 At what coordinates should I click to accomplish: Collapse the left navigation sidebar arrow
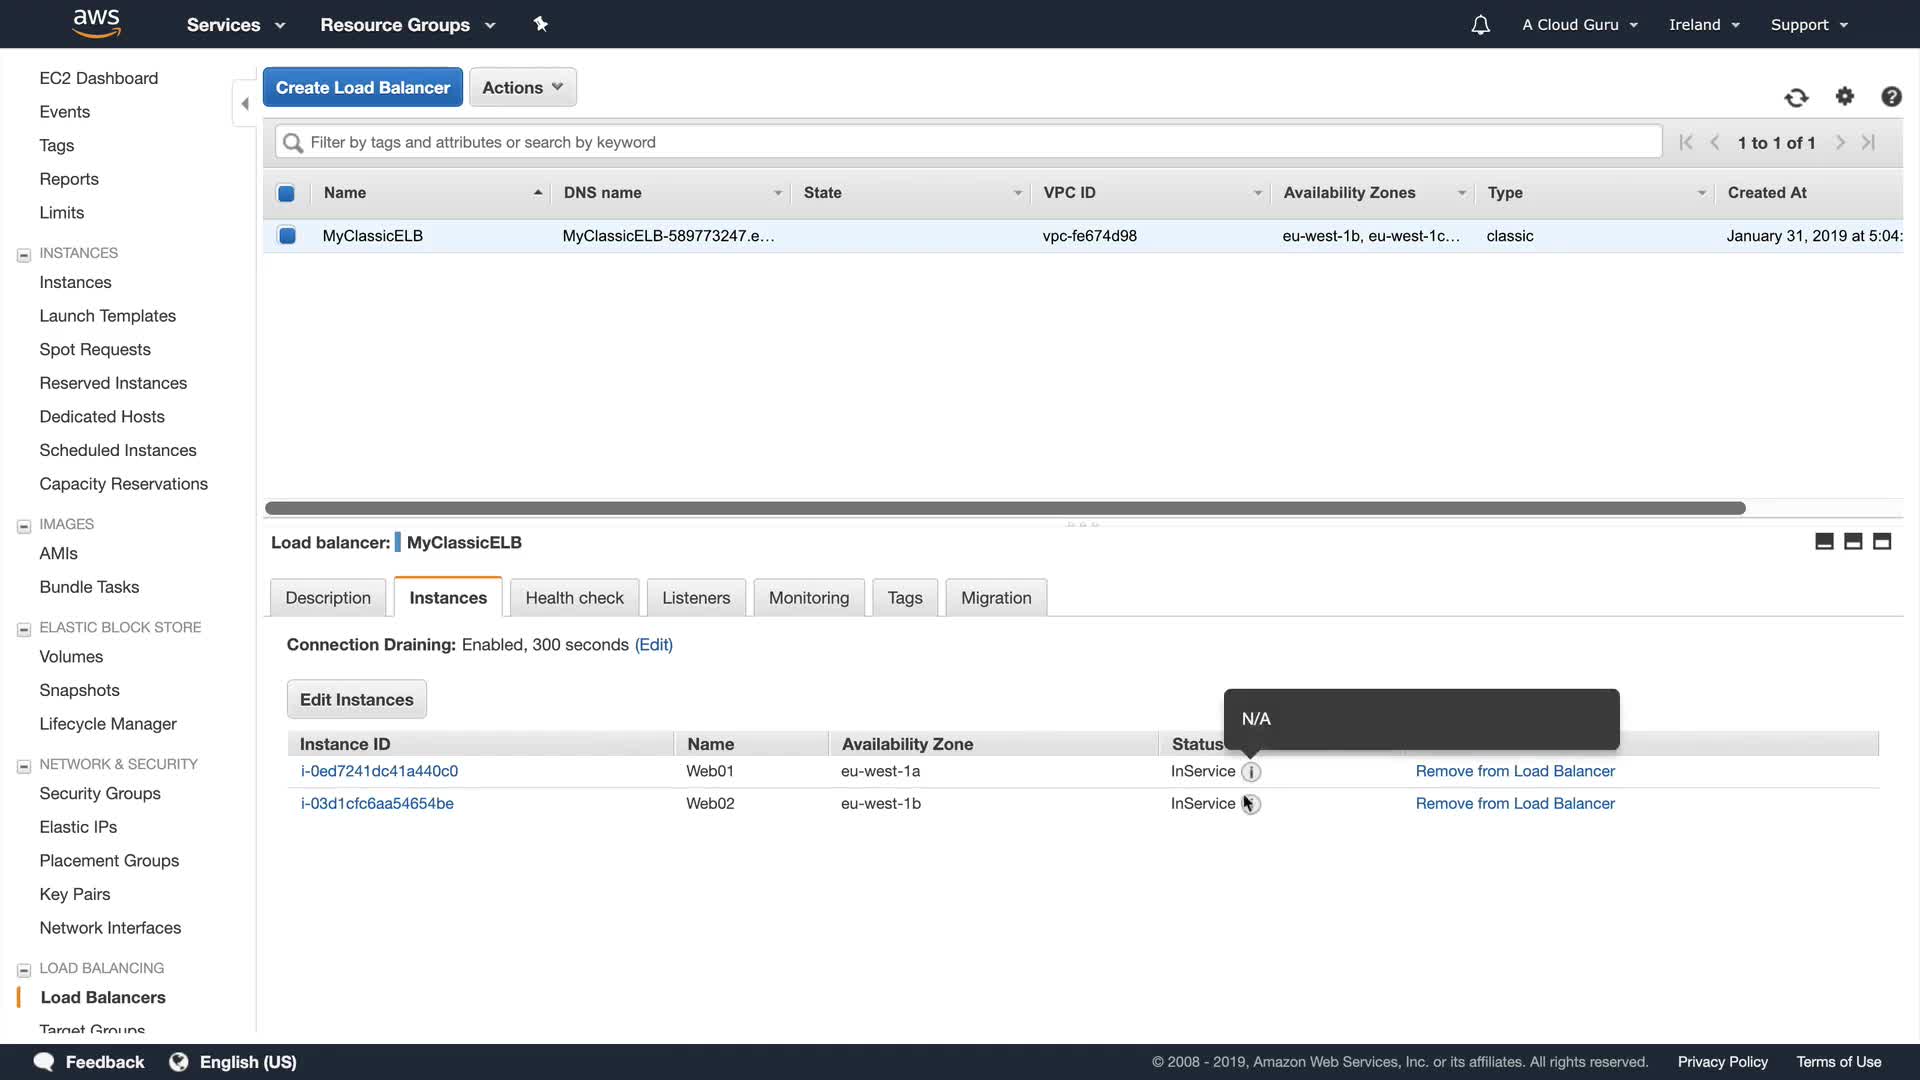click(x=245, y=104)
